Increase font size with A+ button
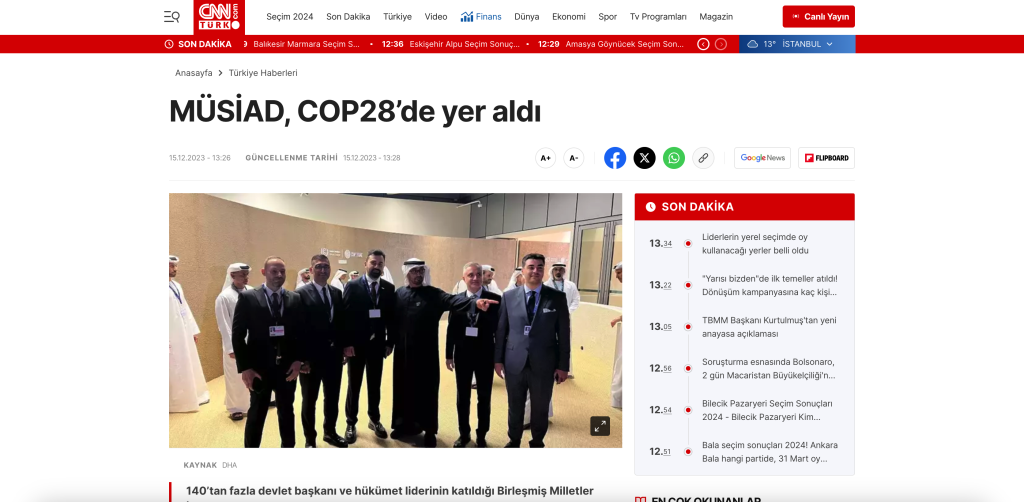 tap(545, 158)
